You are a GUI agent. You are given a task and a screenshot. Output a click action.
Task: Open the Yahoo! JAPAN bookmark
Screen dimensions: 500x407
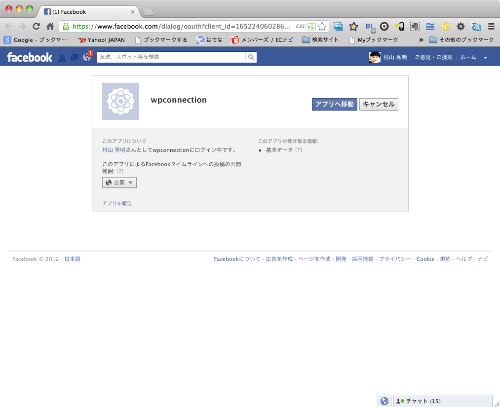point(101,40)
